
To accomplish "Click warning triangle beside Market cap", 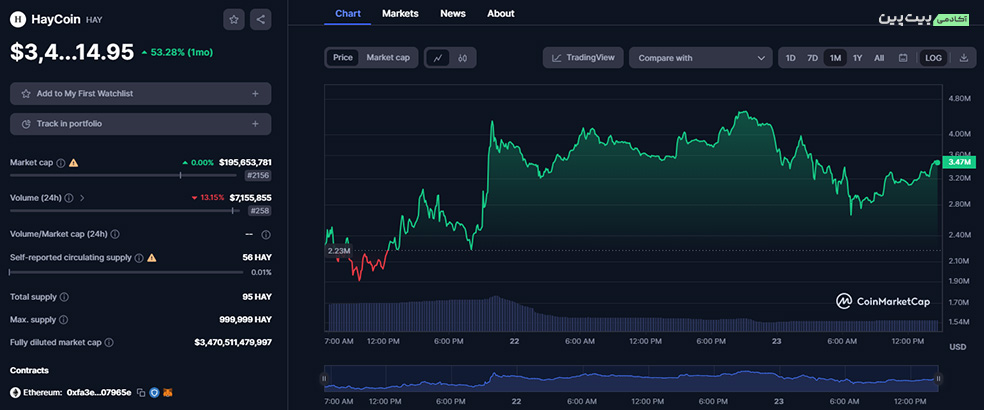I will [x=73, y=163].
